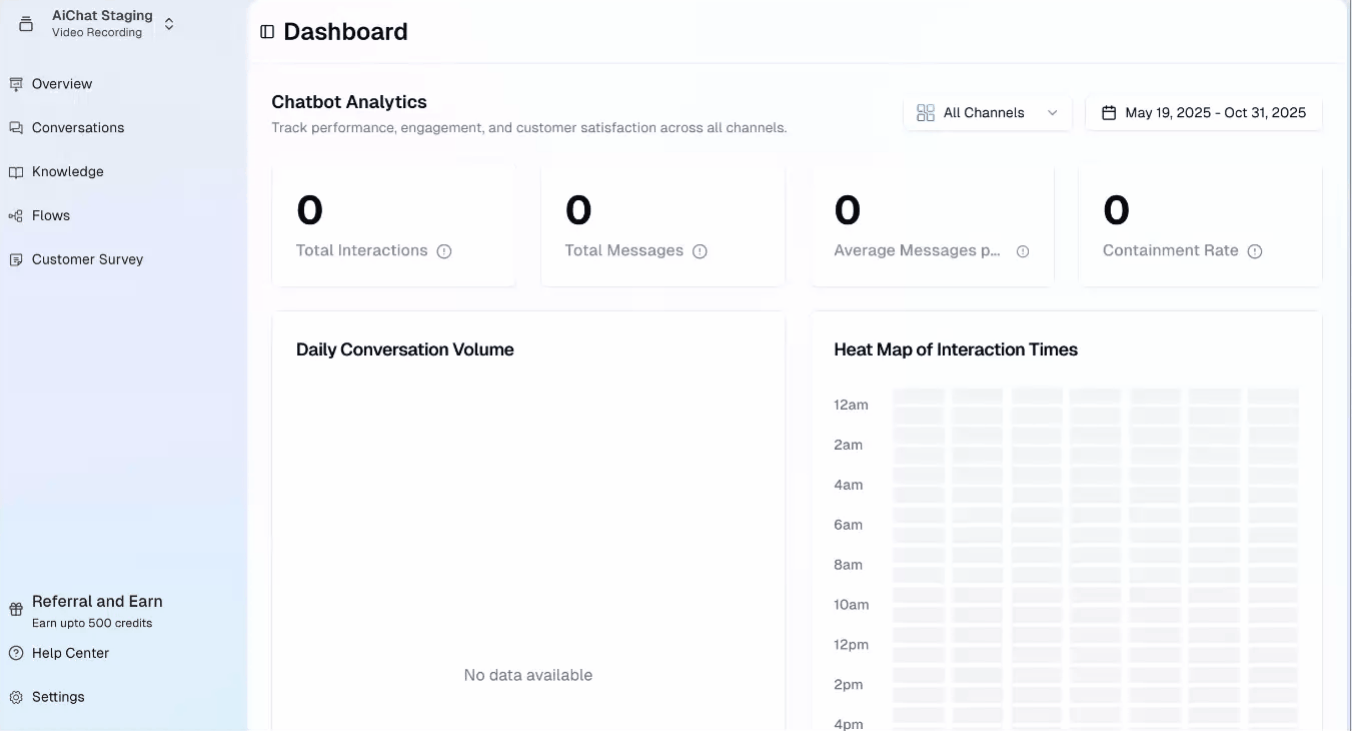The height and width of the screenshot is (731, 1352).
Task: Click the grid icon next to All Channels
Action: (x=925, y=112)
